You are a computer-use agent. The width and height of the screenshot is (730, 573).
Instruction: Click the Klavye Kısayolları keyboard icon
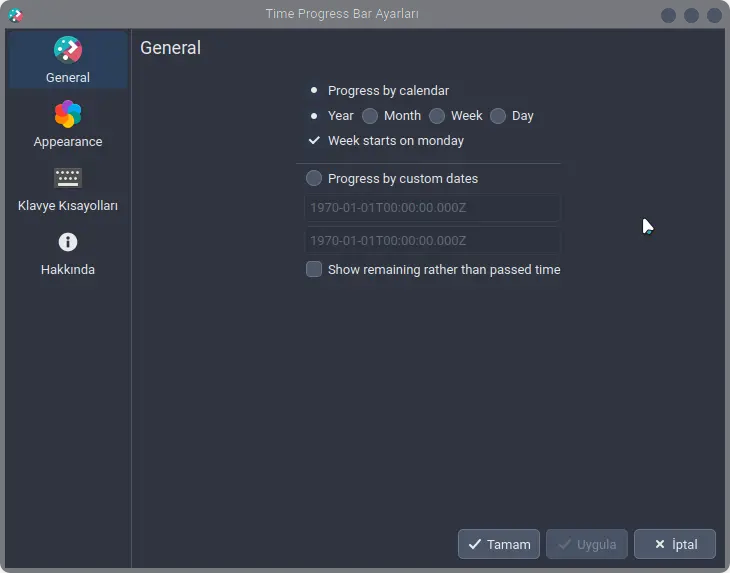pos(68,178)
